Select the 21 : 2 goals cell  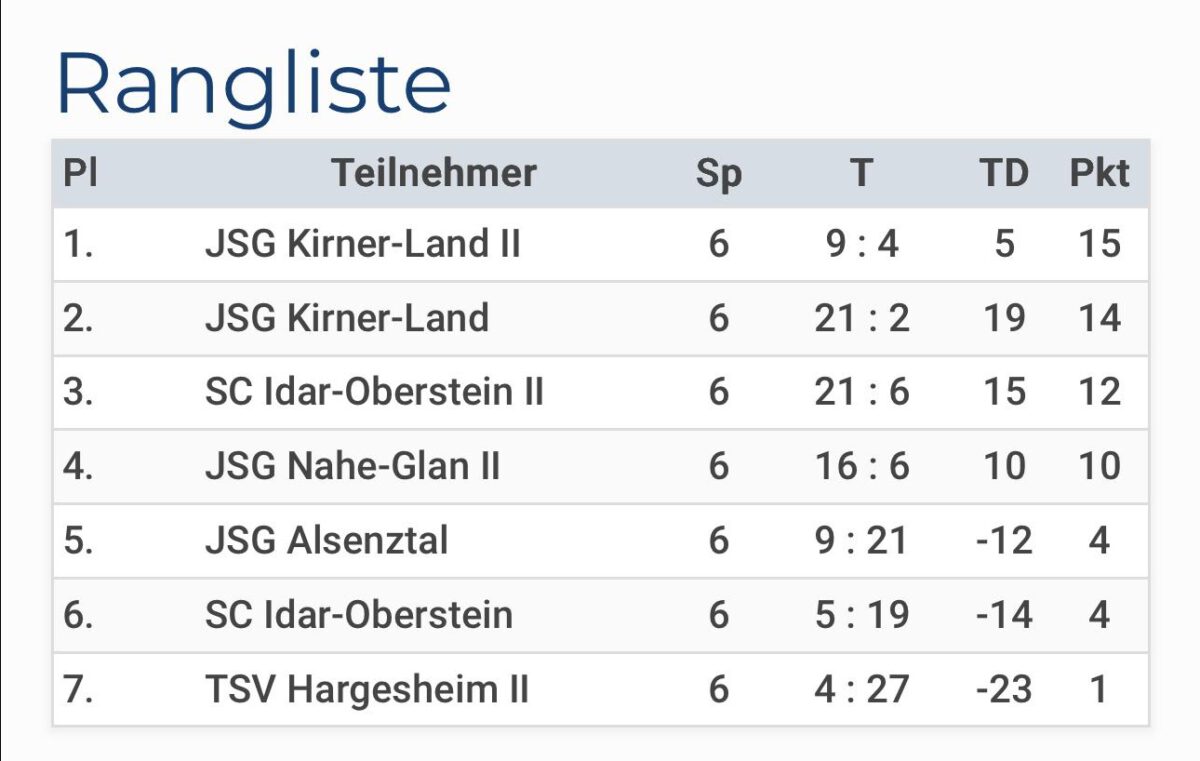(861, 318)
